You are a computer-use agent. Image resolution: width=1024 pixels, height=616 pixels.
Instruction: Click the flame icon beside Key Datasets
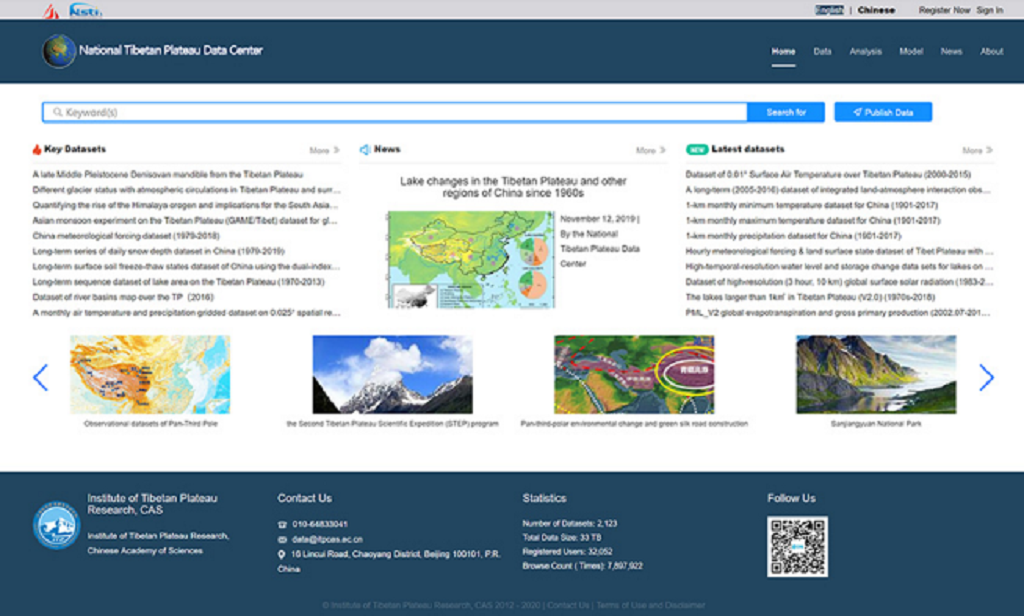click(37, 150)
